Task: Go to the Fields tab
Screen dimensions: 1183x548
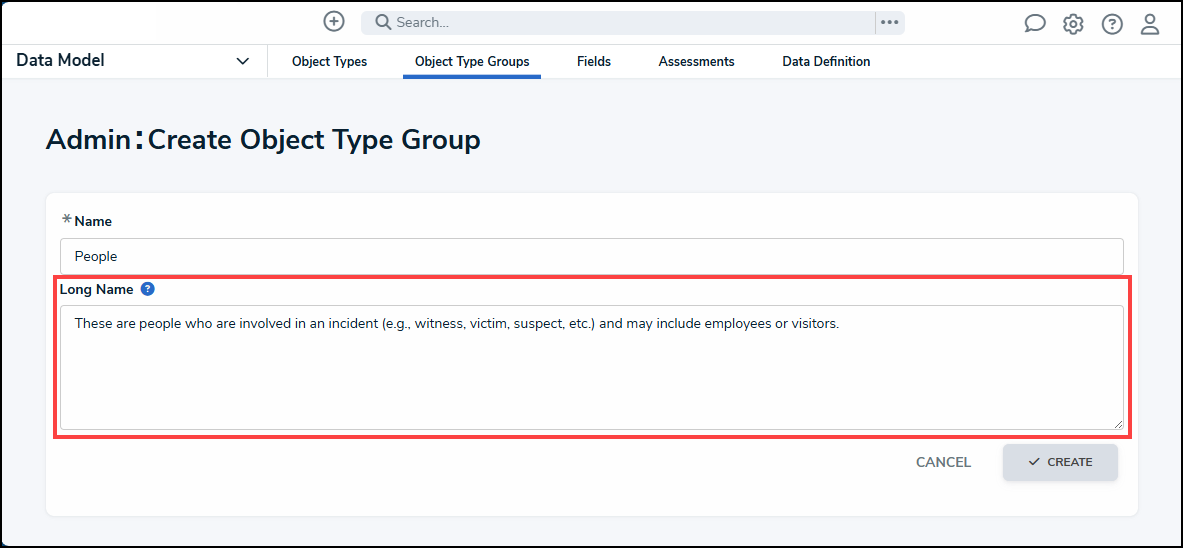Action: coord(594,62)
